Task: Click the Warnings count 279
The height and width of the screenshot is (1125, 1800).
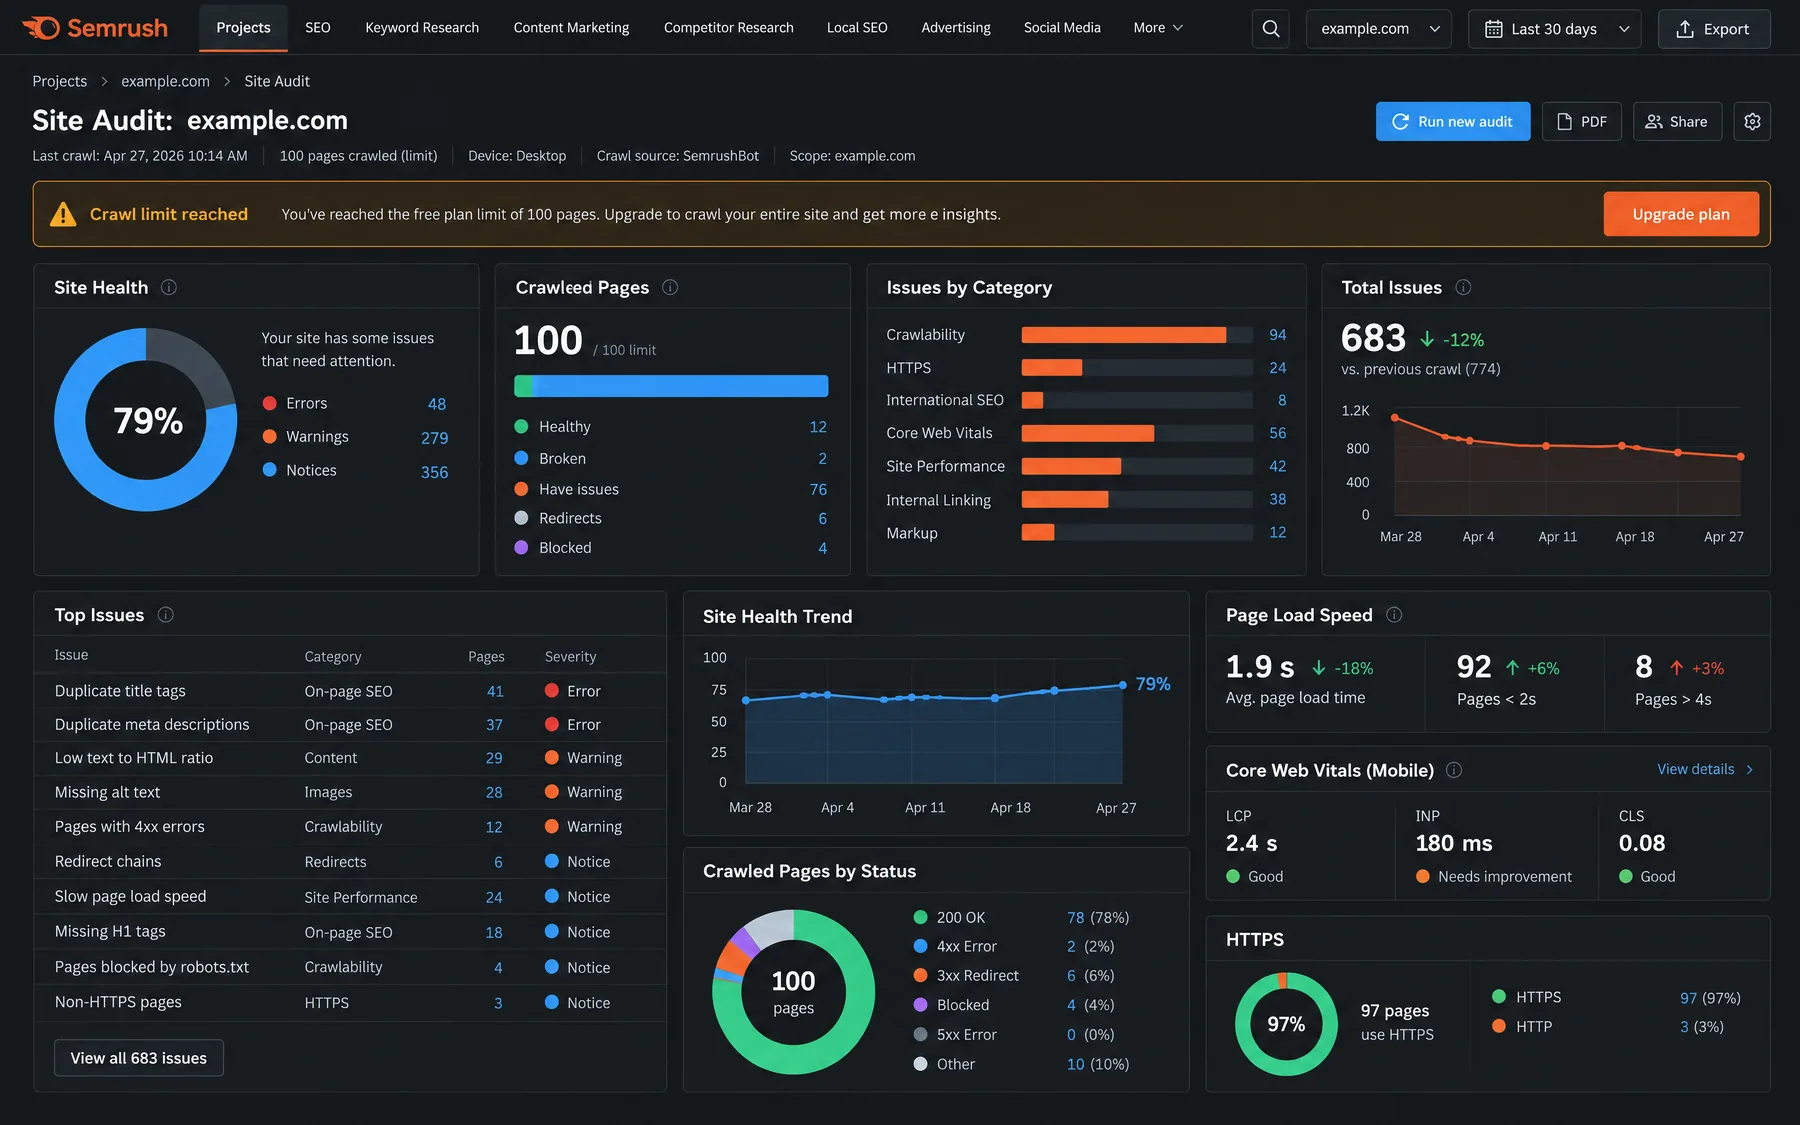Action: 435,438
